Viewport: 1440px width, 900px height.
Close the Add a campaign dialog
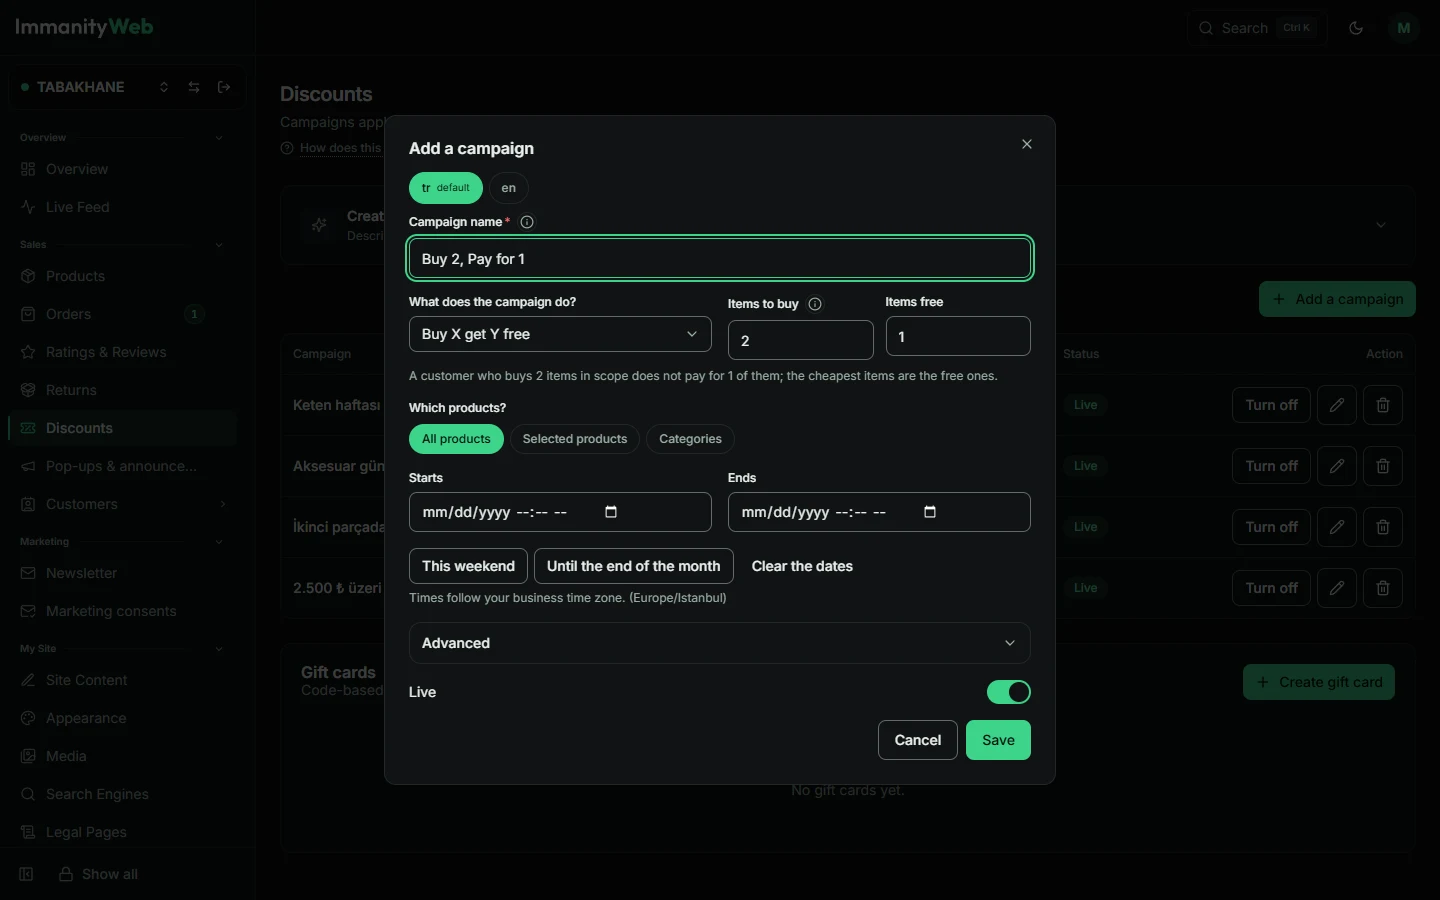[1027, 144]
